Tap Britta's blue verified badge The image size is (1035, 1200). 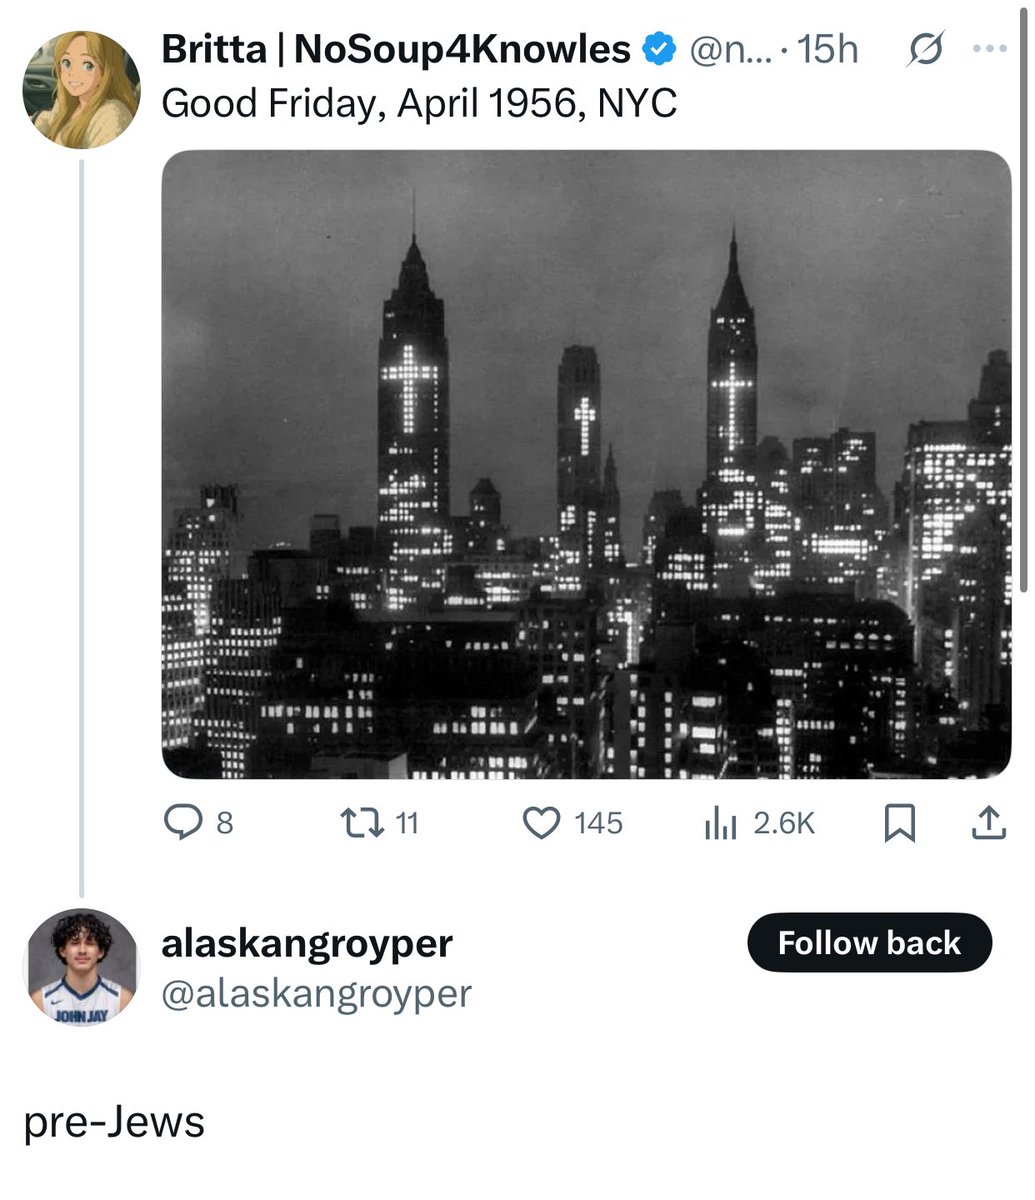(656, 49)
